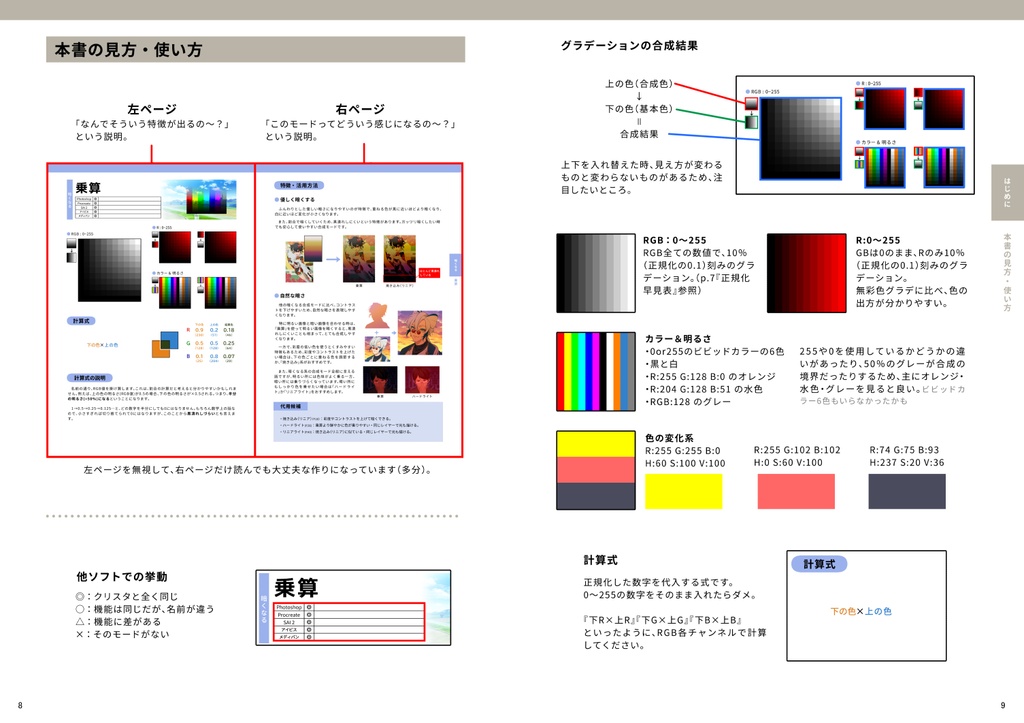Open the gradient result diagram box
1024x723 pixels.
coord(855,135)
